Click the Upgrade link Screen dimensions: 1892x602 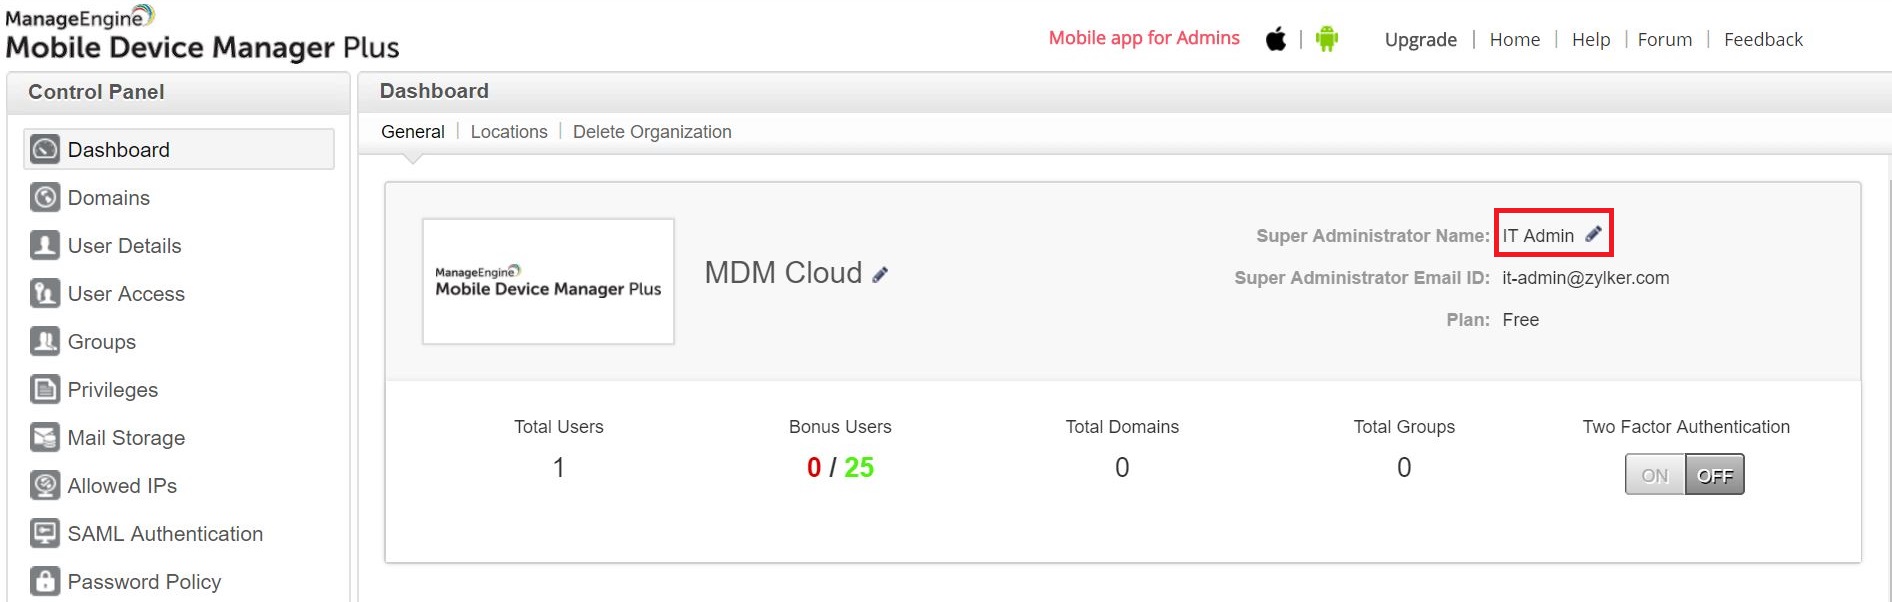pyautogui.click(x=1420, y=40)
